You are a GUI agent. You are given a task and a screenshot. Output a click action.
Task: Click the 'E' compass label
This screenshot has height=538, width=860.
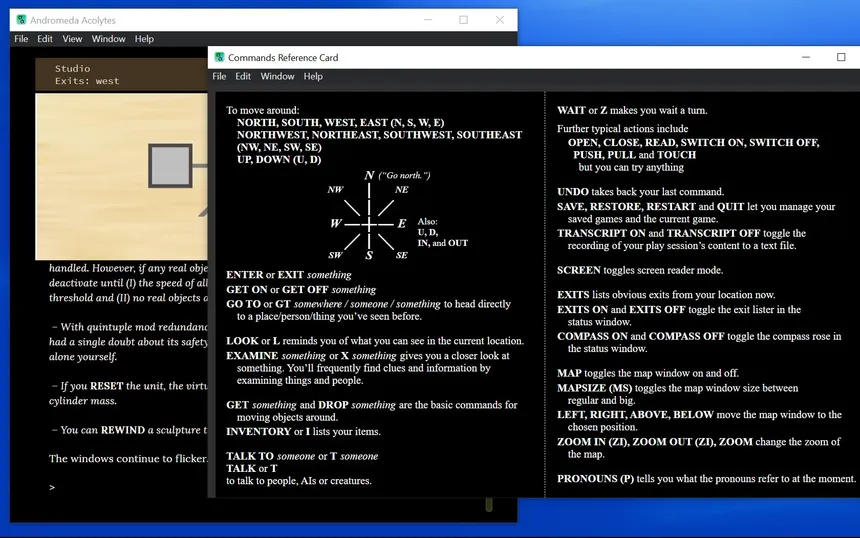point(402,223)
